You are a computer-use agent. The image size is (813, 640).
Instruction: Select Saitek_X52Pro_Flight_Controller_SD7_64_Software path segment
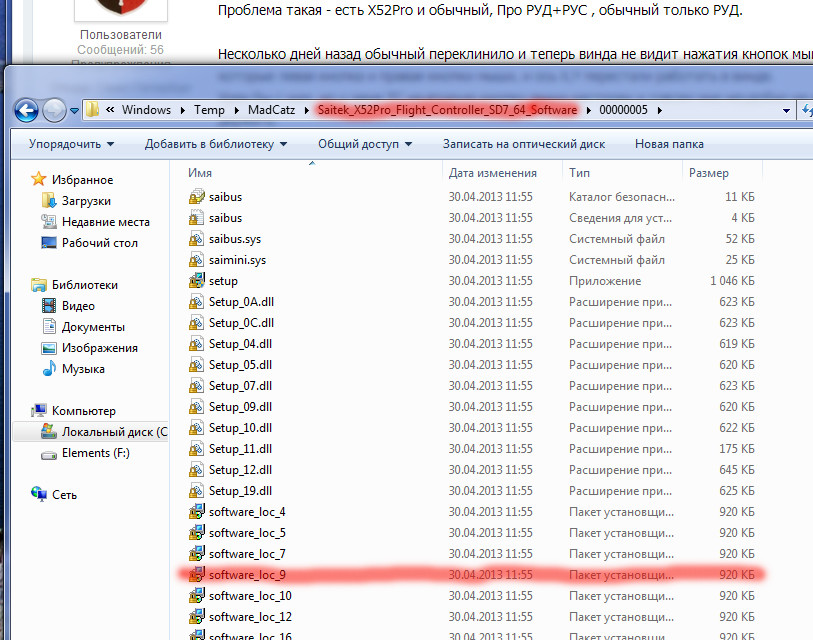coord(447,110)
